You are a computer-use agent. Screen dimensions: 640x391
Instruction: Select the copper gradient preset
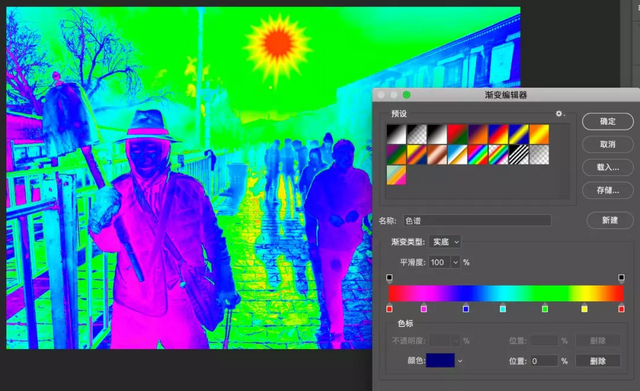coord(437,155)
